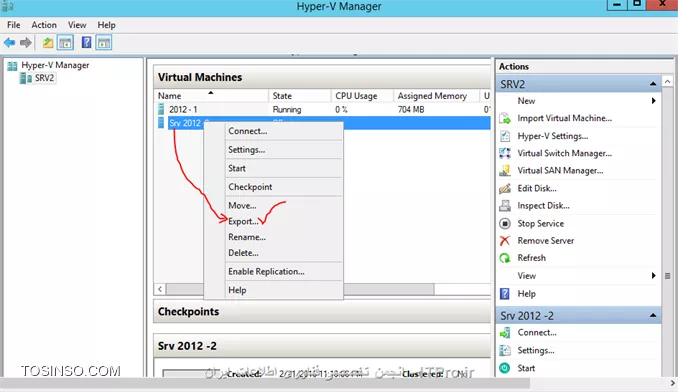
Task: Toggle the Show/Hide Action Pane toolbar icon
Action: [104, 42]
